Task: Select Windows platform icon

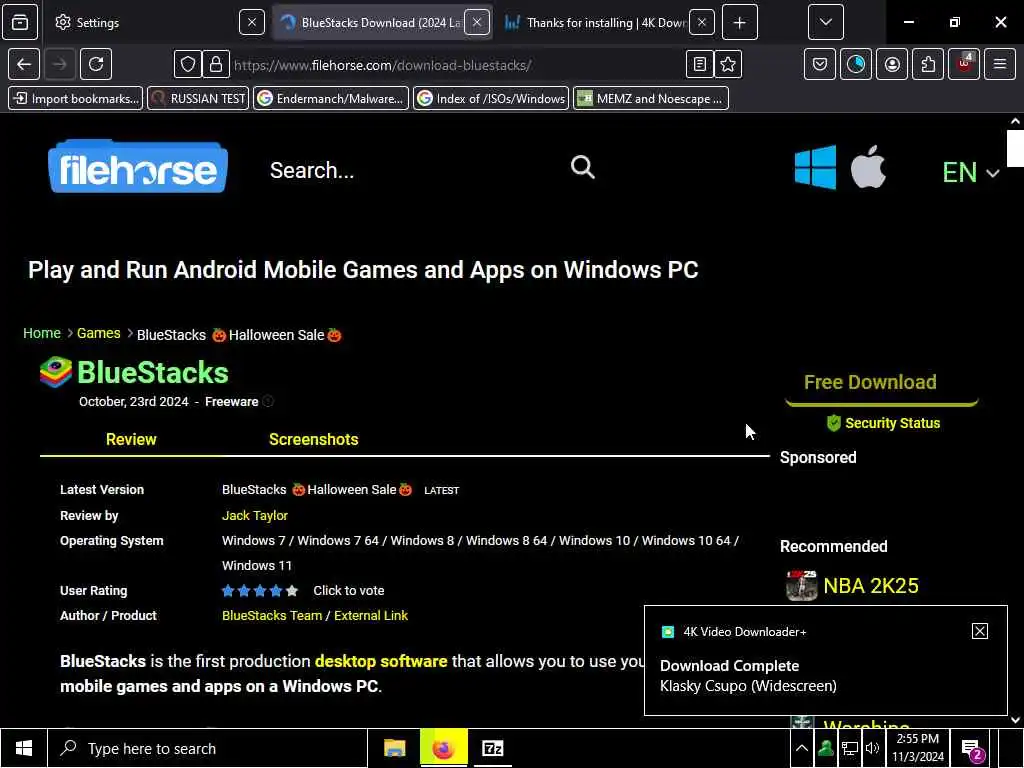Action: (815, 167)
